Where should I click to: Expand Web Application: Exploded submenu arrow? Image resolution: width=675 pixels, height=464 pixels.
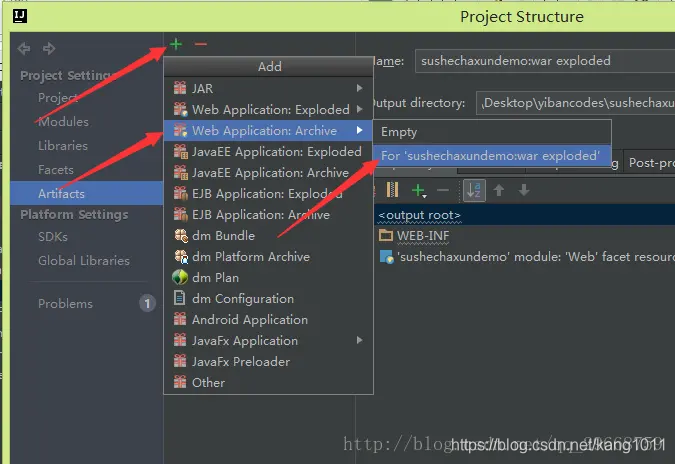pos(359,109)
